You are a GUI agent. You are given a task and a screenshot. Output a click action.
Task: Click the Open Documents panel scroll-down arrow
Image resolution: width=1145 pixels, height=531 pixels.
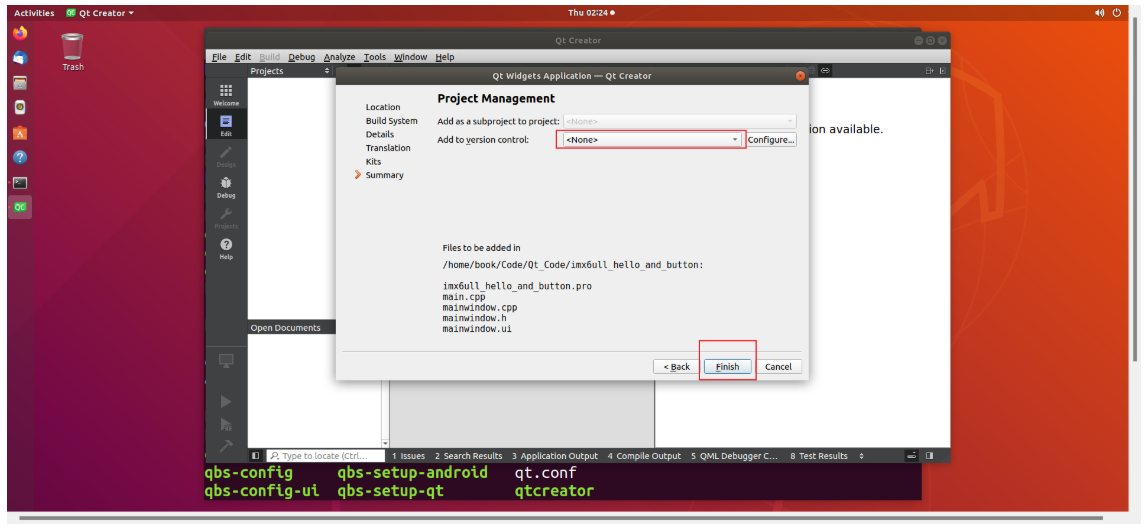tap(386, 443)
